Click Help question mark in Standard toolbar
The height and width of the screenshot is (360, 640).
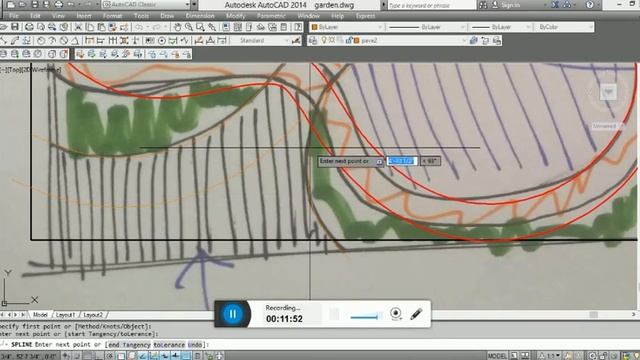pyautogui.click(x=298, y=27)
